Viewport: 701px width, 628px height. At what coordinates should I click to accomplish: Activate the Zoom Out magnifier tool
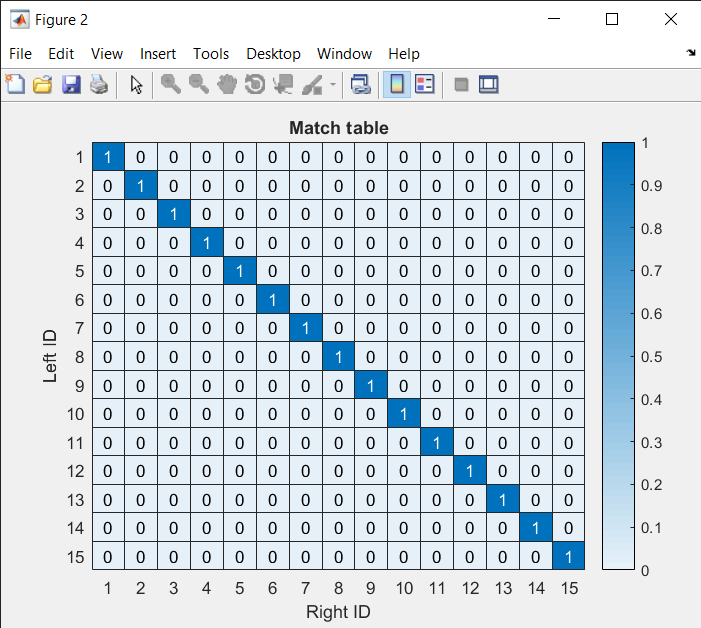198,84
